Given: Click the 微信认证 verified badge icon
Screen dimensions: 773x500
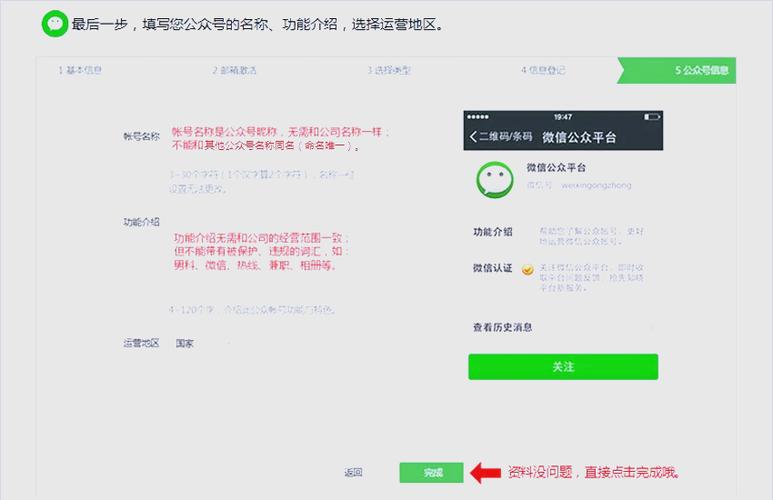Looking at the screenshot, I should [x=527, y=270].
